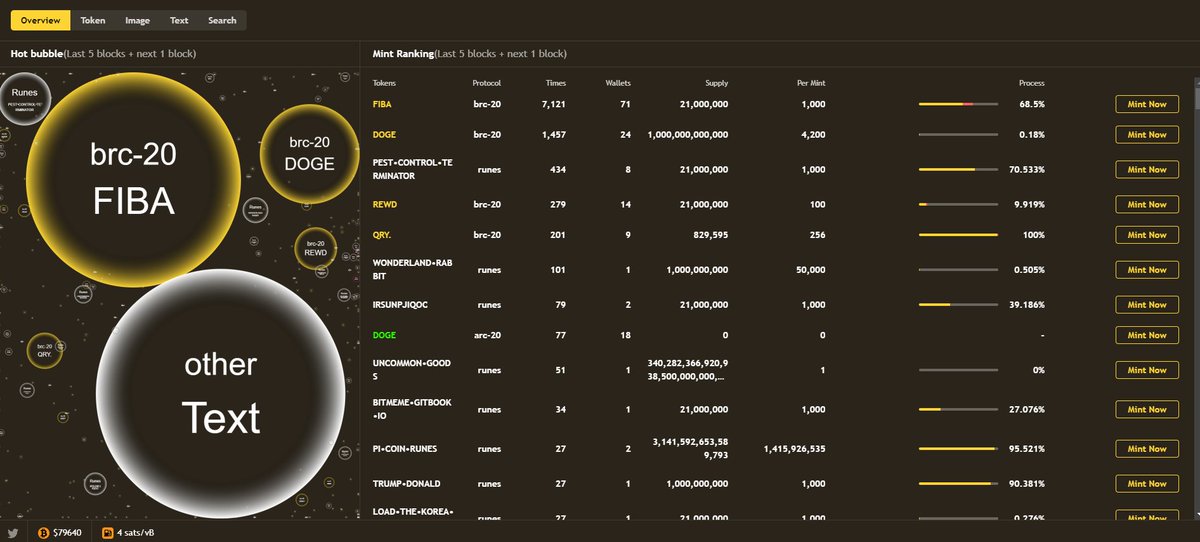The height and width of the screenshot is (542, 1200).
Task: Click the IRSUNPJIQOC progress bar at 39.186%
Action: pos(958,305)
